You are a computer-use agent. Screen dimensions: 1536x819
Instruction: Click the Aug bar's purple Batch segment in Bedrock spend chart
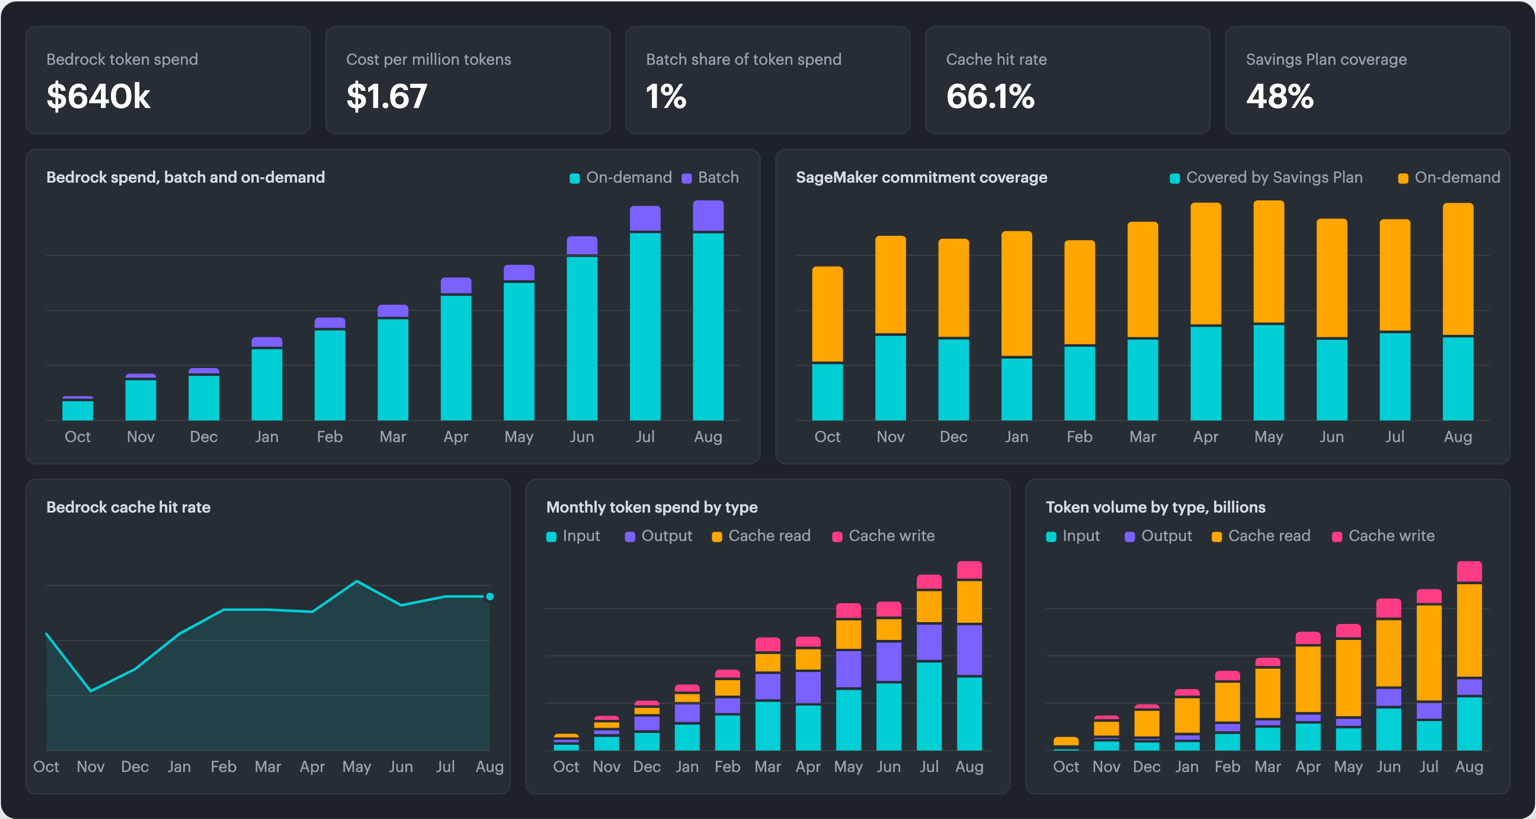coord(708,216)
